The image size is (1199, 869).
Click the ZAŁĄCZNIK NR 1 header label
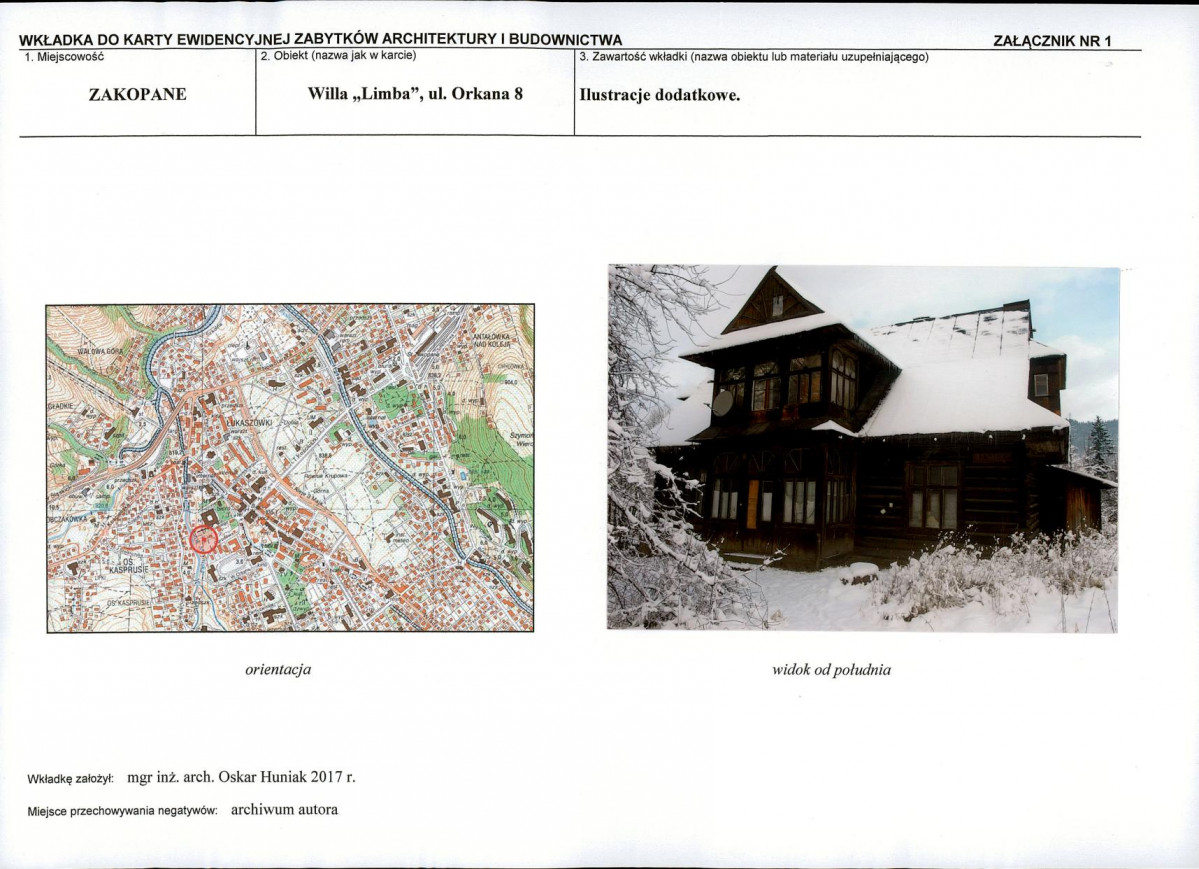[1052, 41]
